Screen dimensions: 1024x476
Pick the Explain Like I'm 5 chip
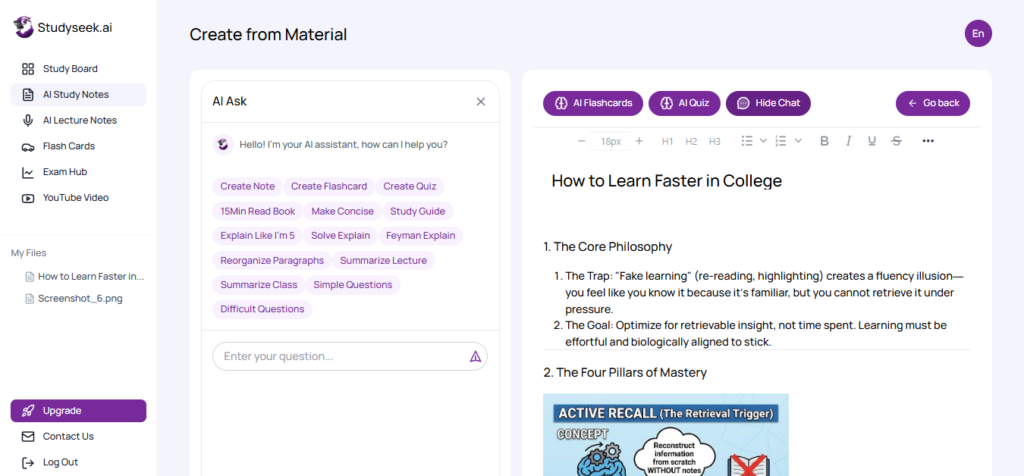(x=257, y=235)
